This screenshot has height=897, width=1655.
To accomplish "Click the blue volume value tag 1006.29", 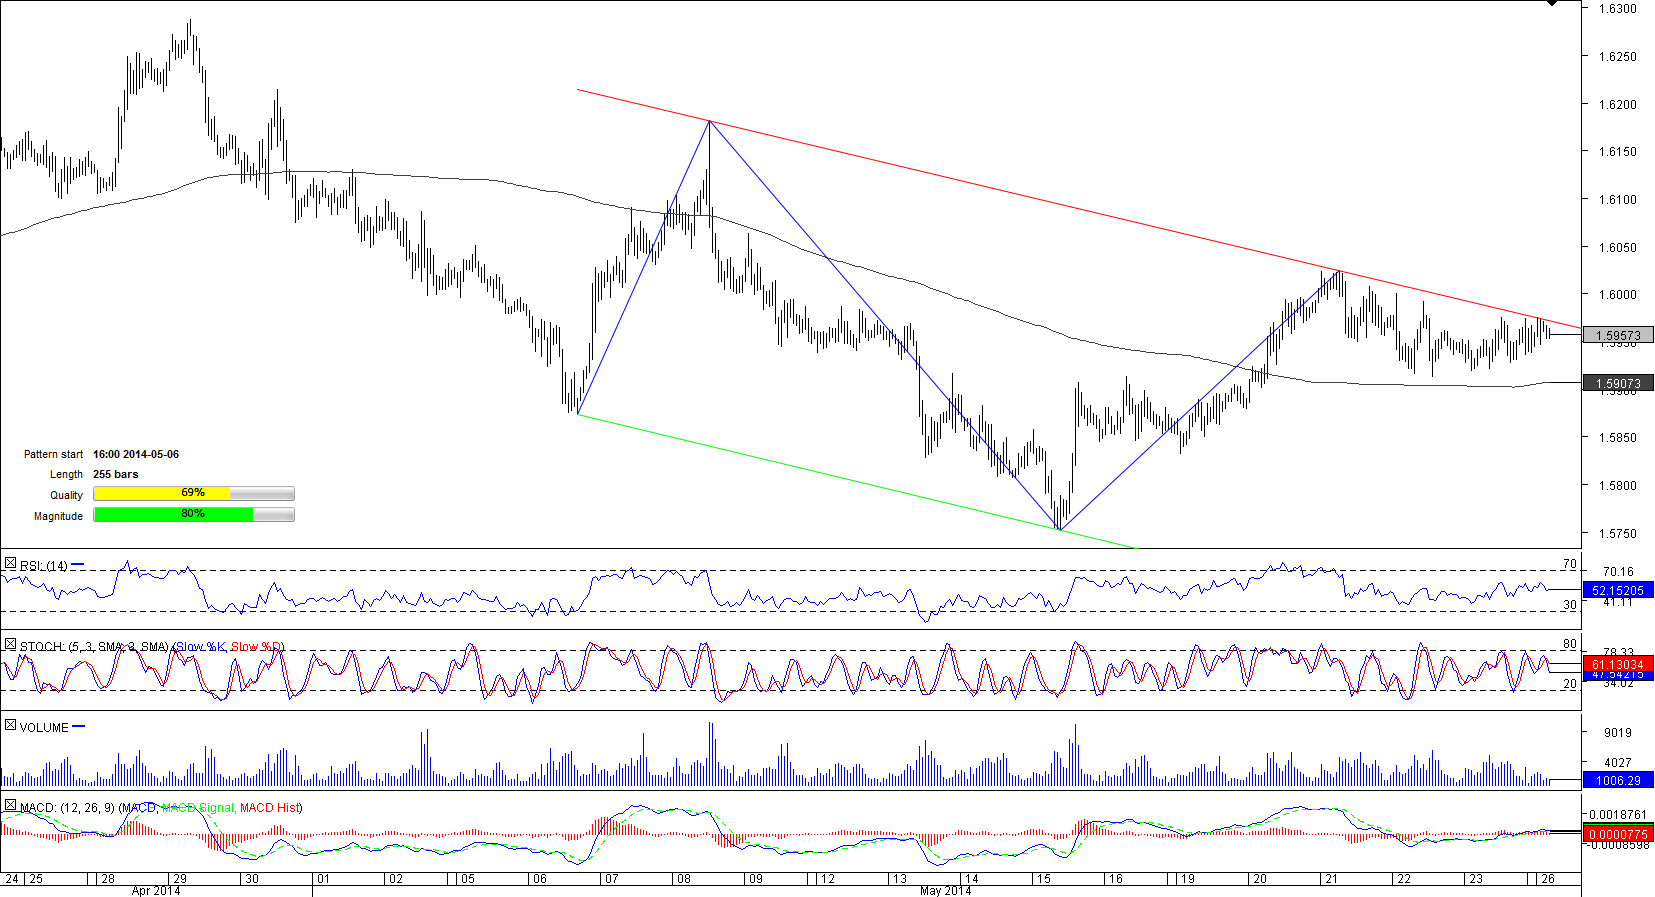I will pyautogui.click(x=1617, y=780).
